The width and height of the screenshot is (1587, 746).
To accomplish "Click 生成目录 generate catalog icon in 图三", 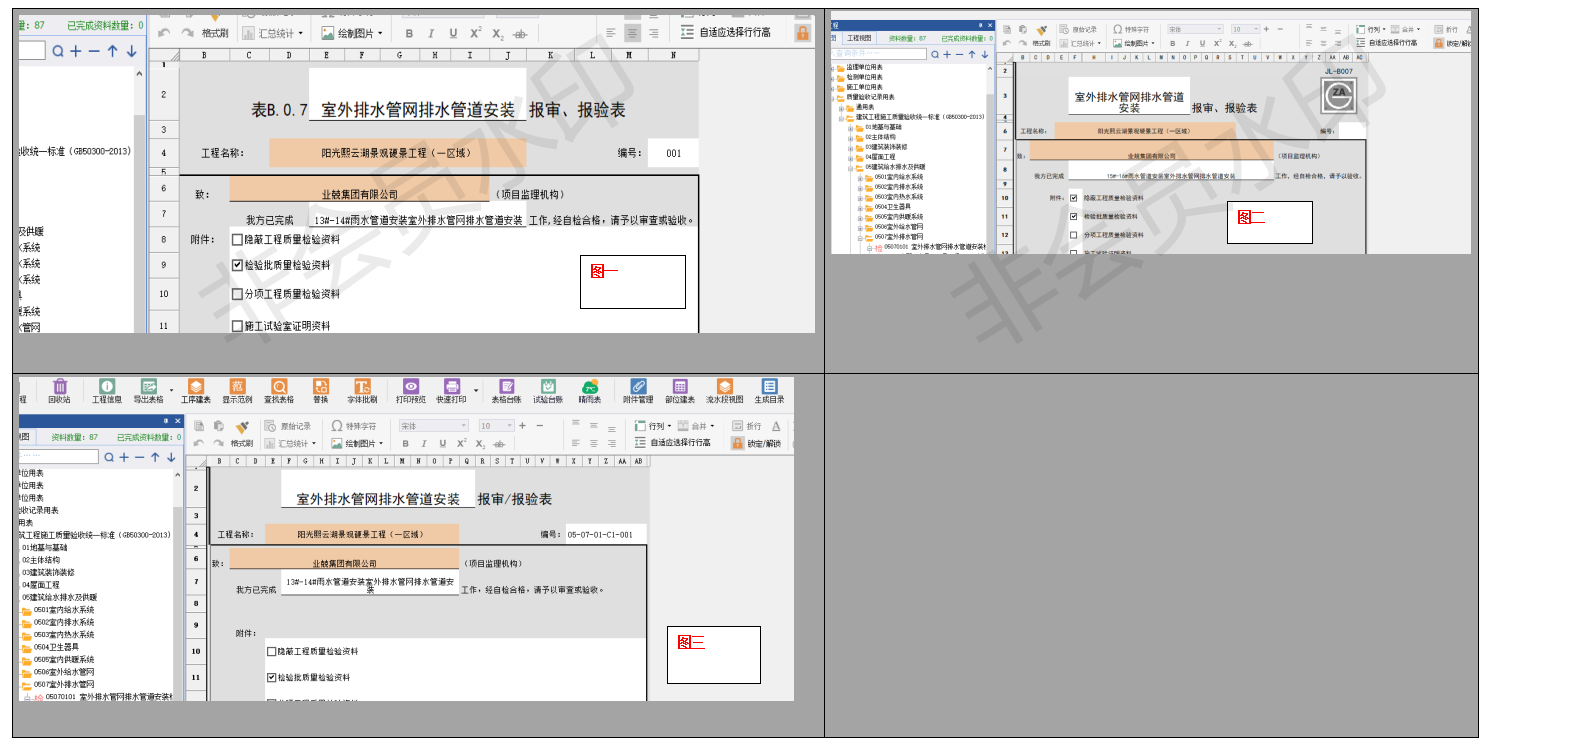I will 769,391.
